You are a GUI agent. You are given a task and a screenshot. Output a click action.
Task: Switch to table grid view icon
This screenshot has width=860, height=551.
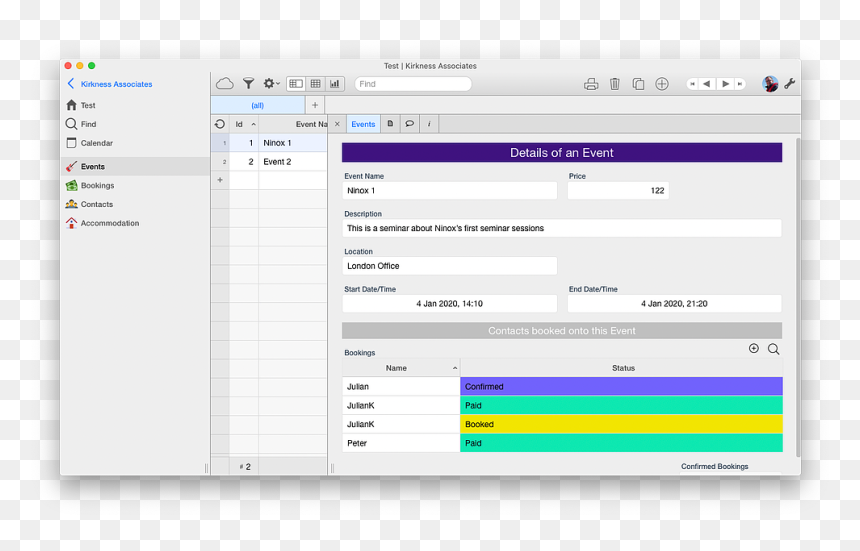click(x=315, y=84)
